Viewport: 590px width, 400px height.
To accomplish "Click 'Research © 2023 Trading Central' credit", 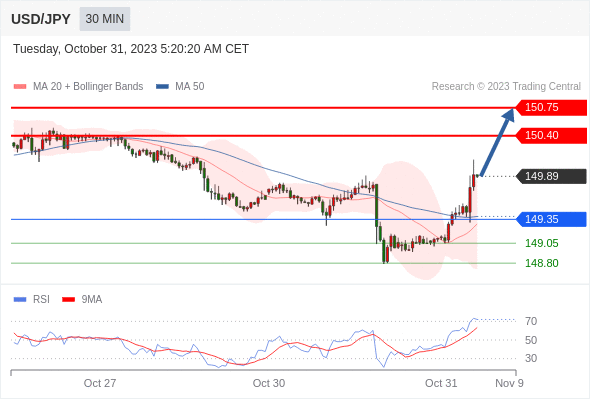I will pos(506,87).
